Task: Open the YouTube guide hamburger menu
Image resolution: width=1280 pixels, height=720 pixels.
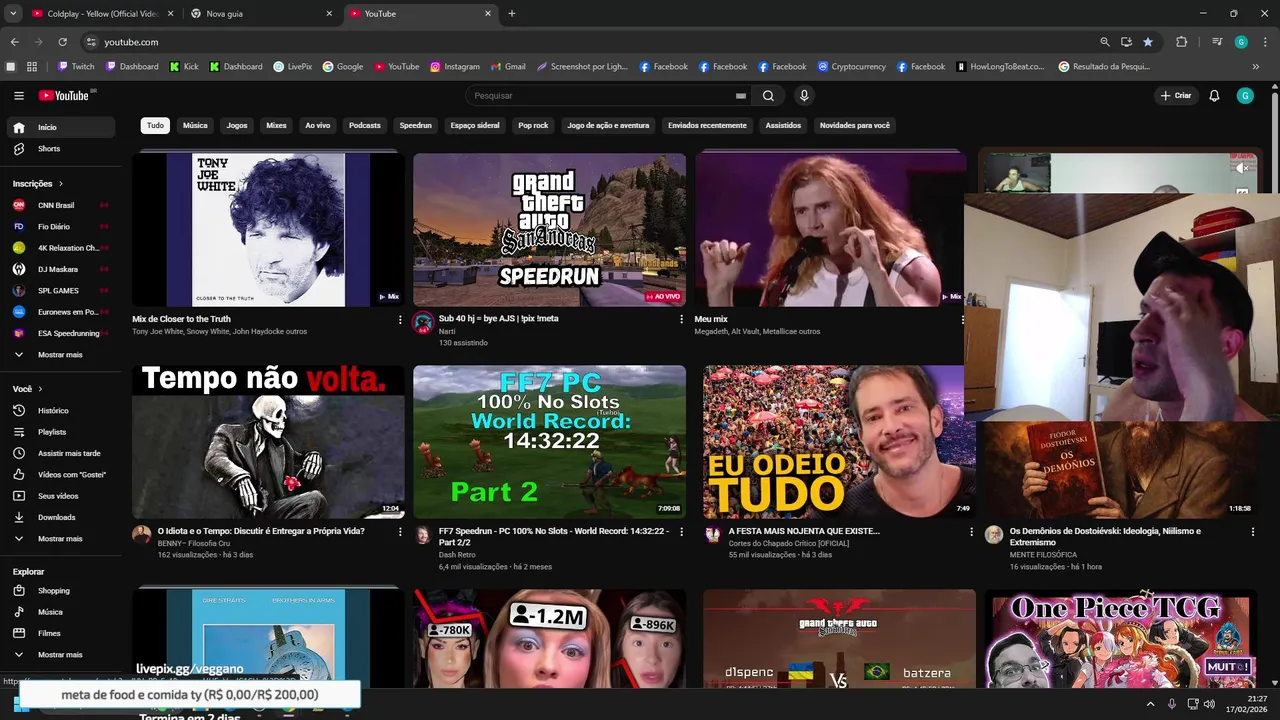Action: tap(19, 96)
